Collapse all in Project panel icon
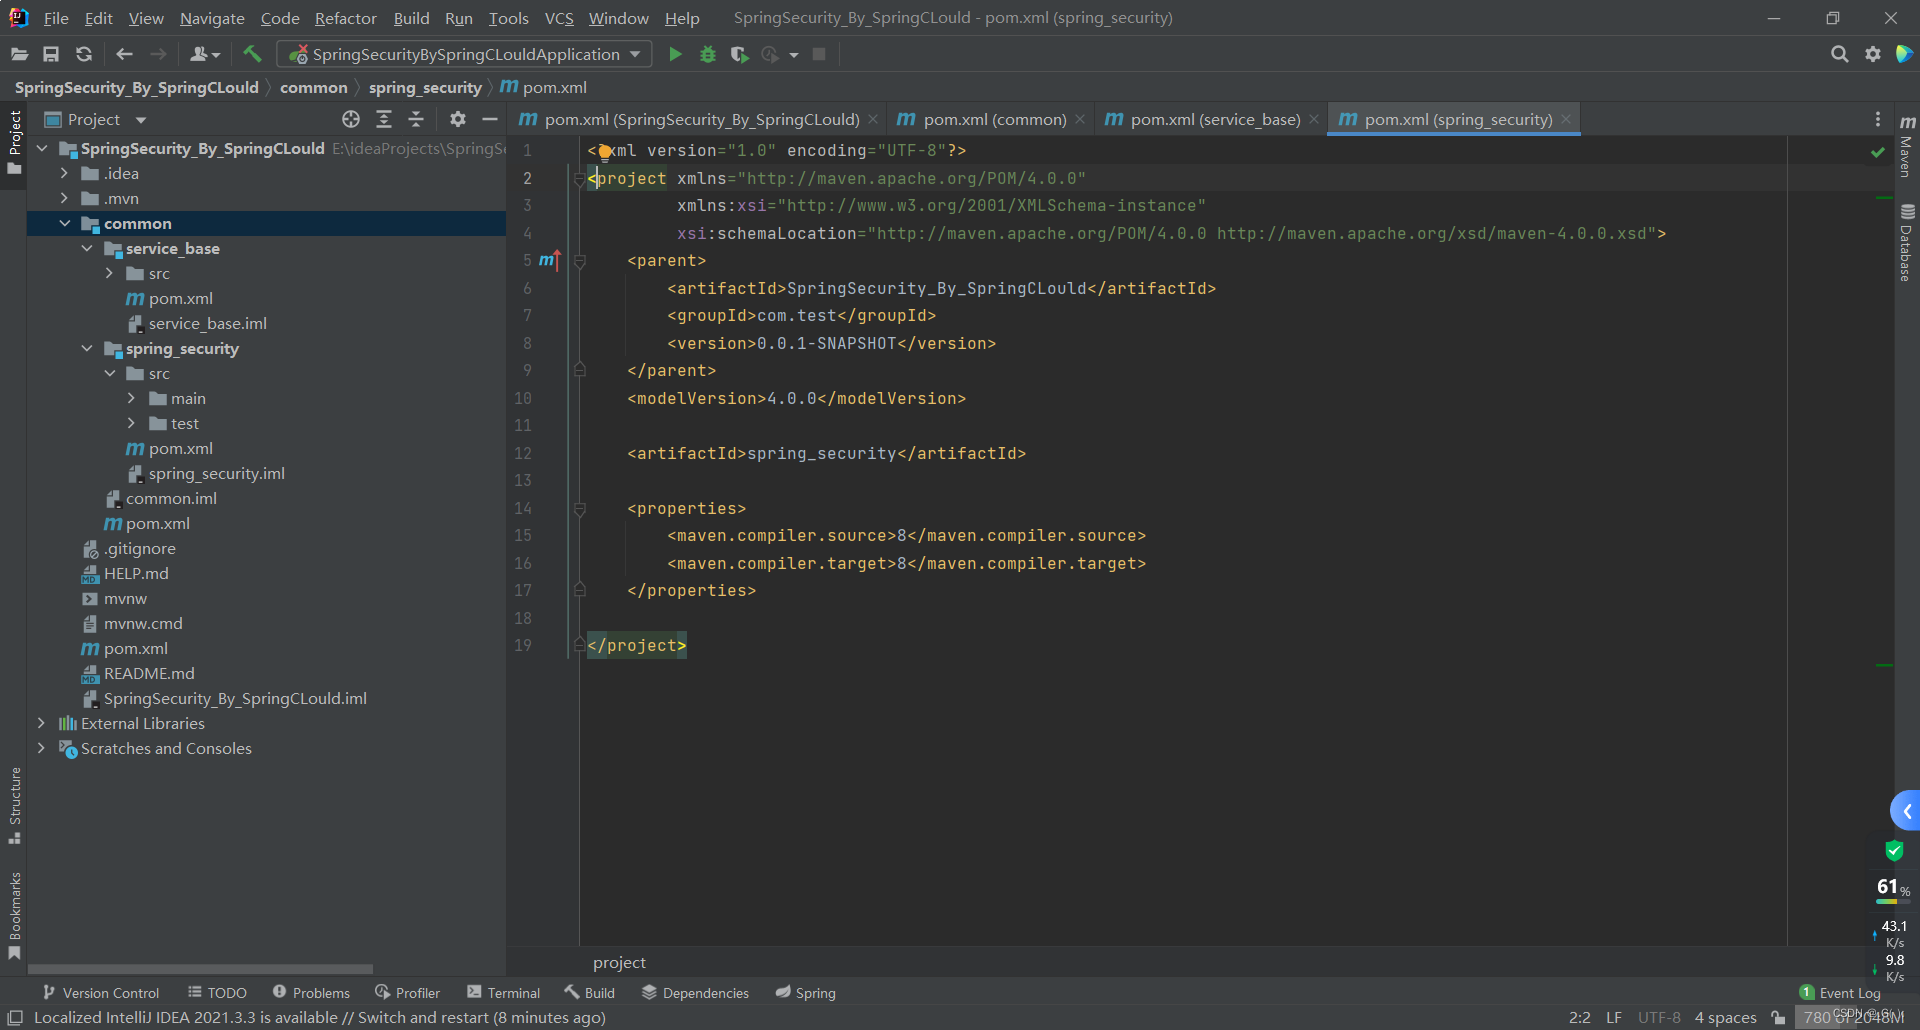Screen dimensions: 1920x1030 click(416, 119)
